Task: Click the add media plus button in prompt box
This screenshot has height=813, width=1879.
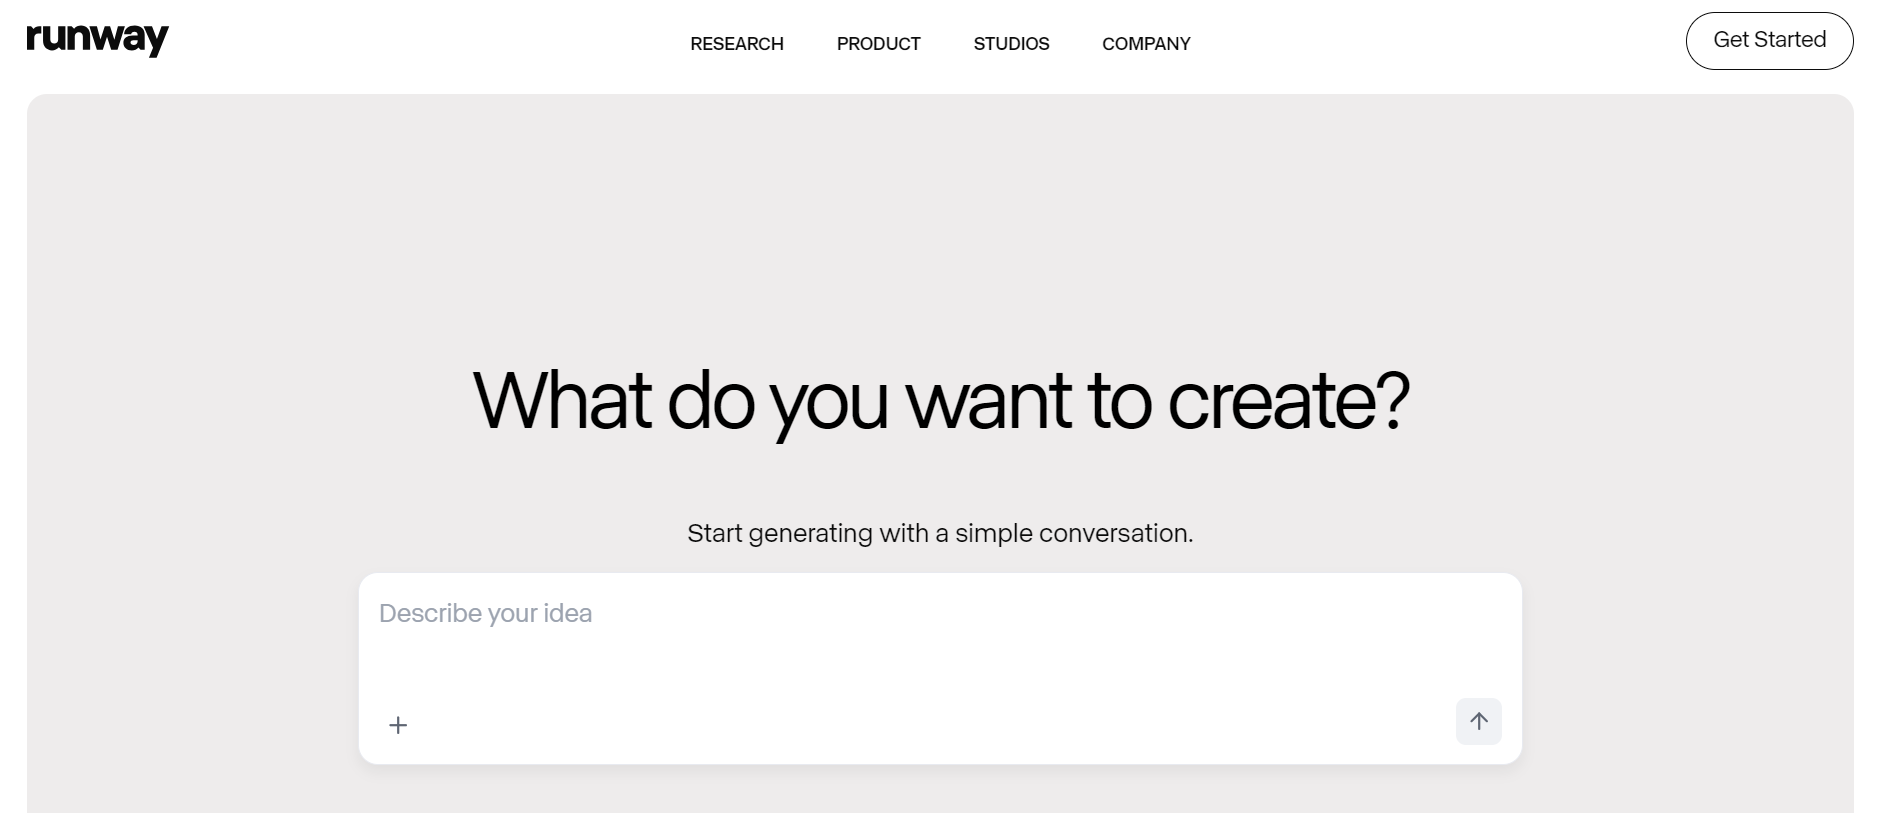Action: (398, 725)
